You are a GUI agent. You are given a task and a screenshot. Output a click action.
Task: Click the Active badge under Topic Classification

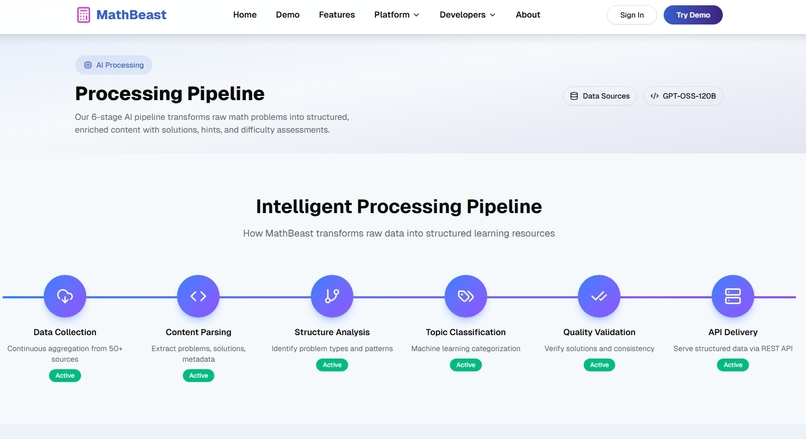click(x=466, y=365)
